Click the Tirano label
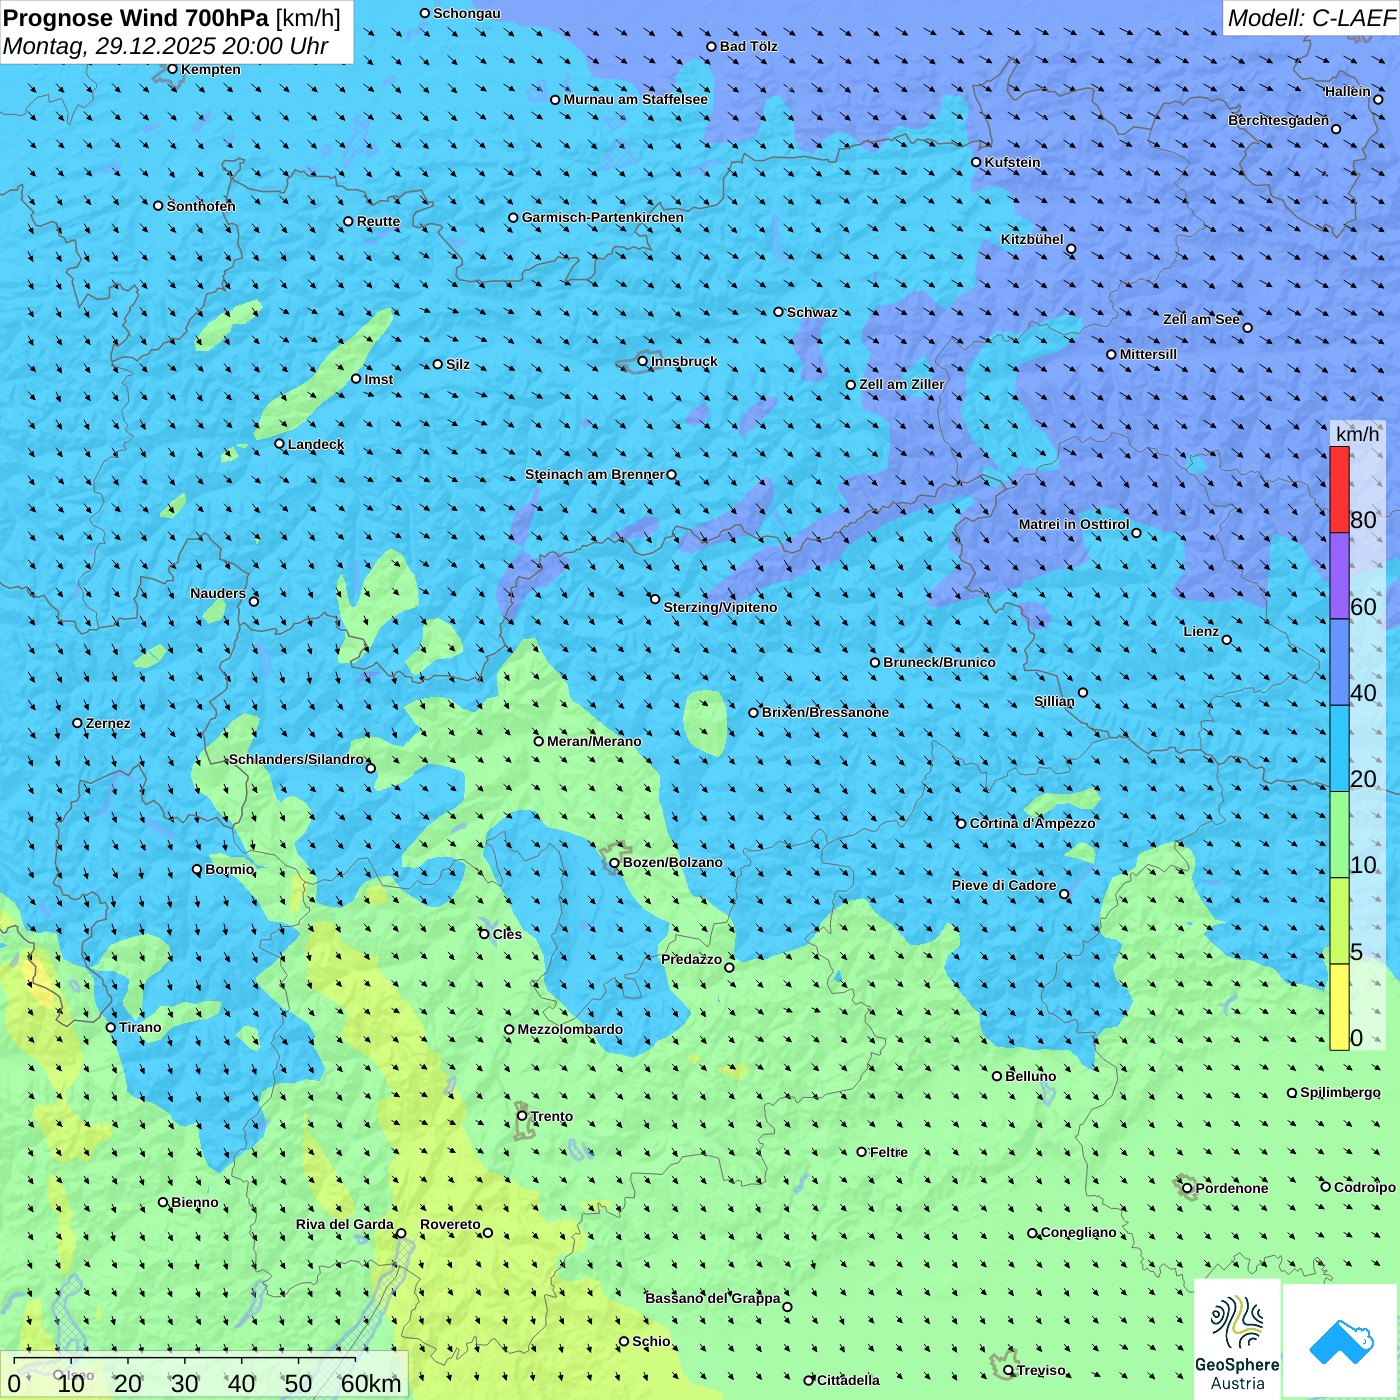This screenshot has height=1400, width=1400. [x=140, y=1027]
